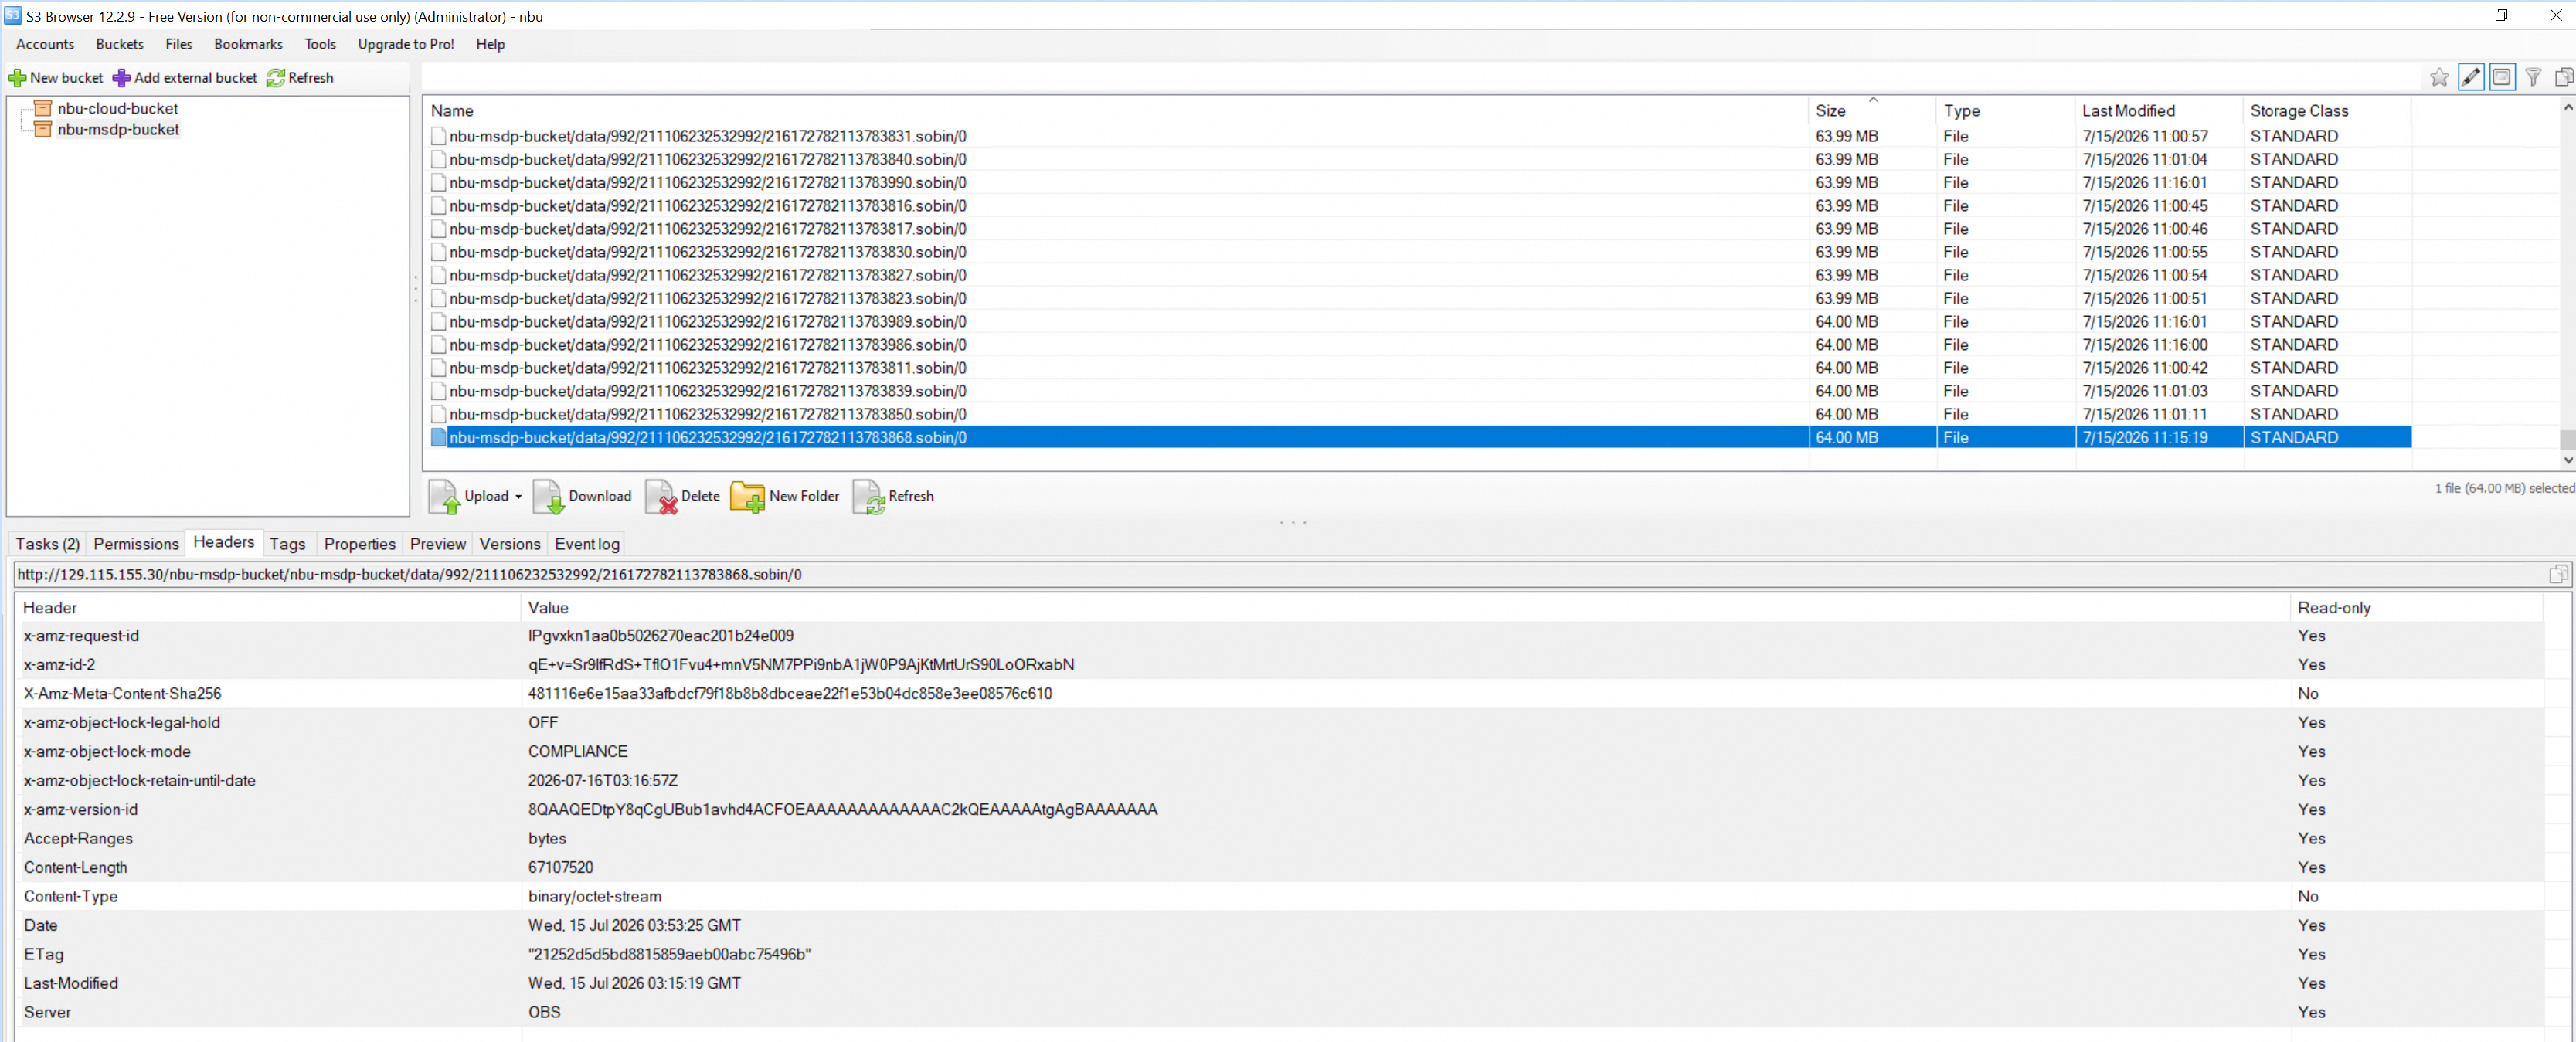
Task: Switch to the Permissions tab
Action: pyautogui.click(x=136, y=544)
